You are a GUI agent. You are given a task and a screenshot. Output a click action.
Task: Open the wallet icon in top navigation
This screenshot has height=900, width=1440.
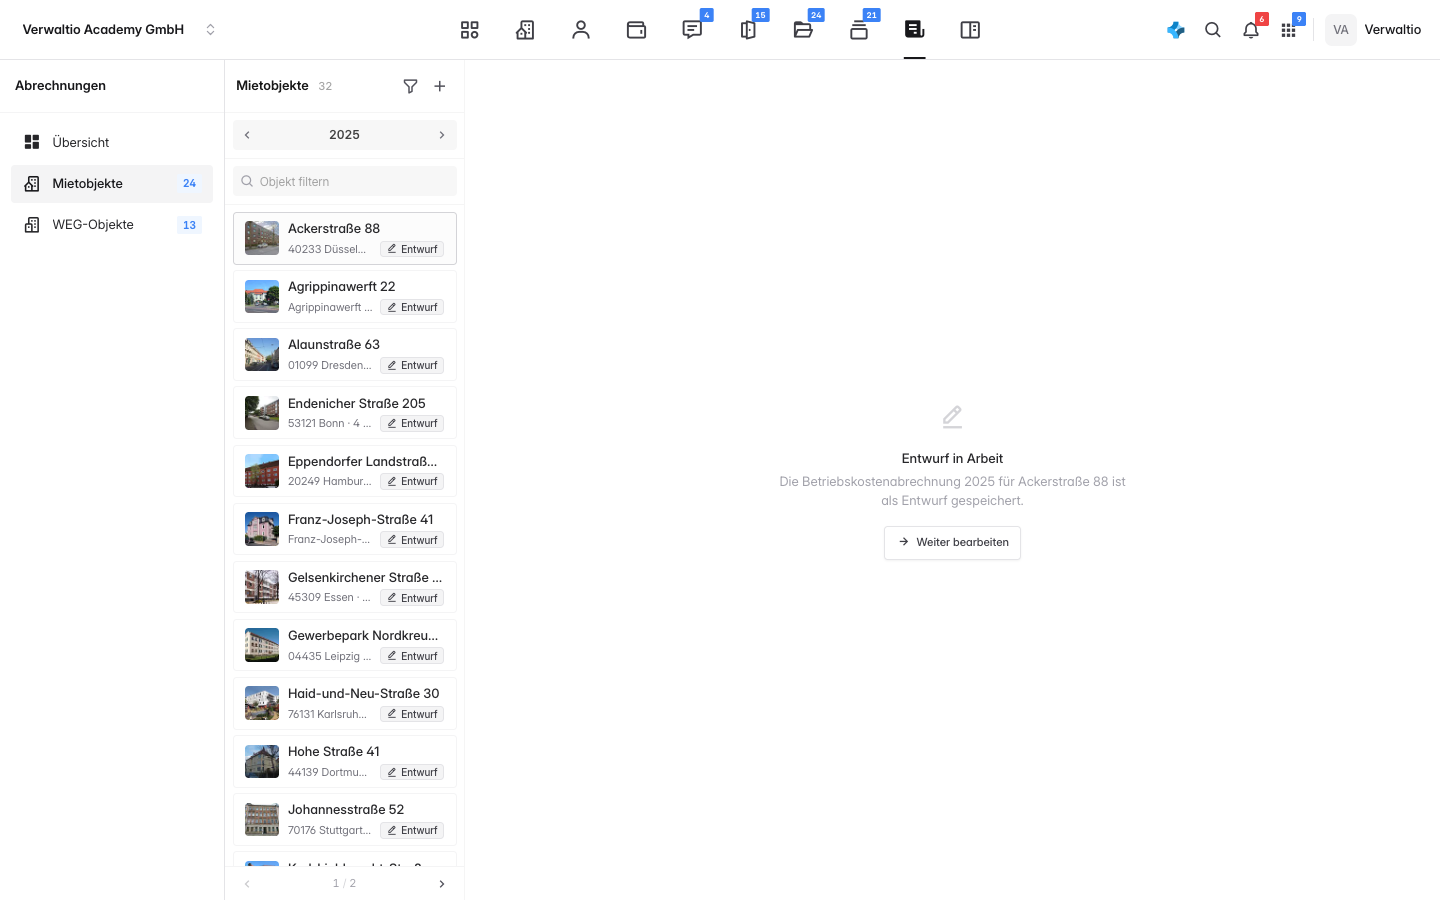tap(636, 30)
